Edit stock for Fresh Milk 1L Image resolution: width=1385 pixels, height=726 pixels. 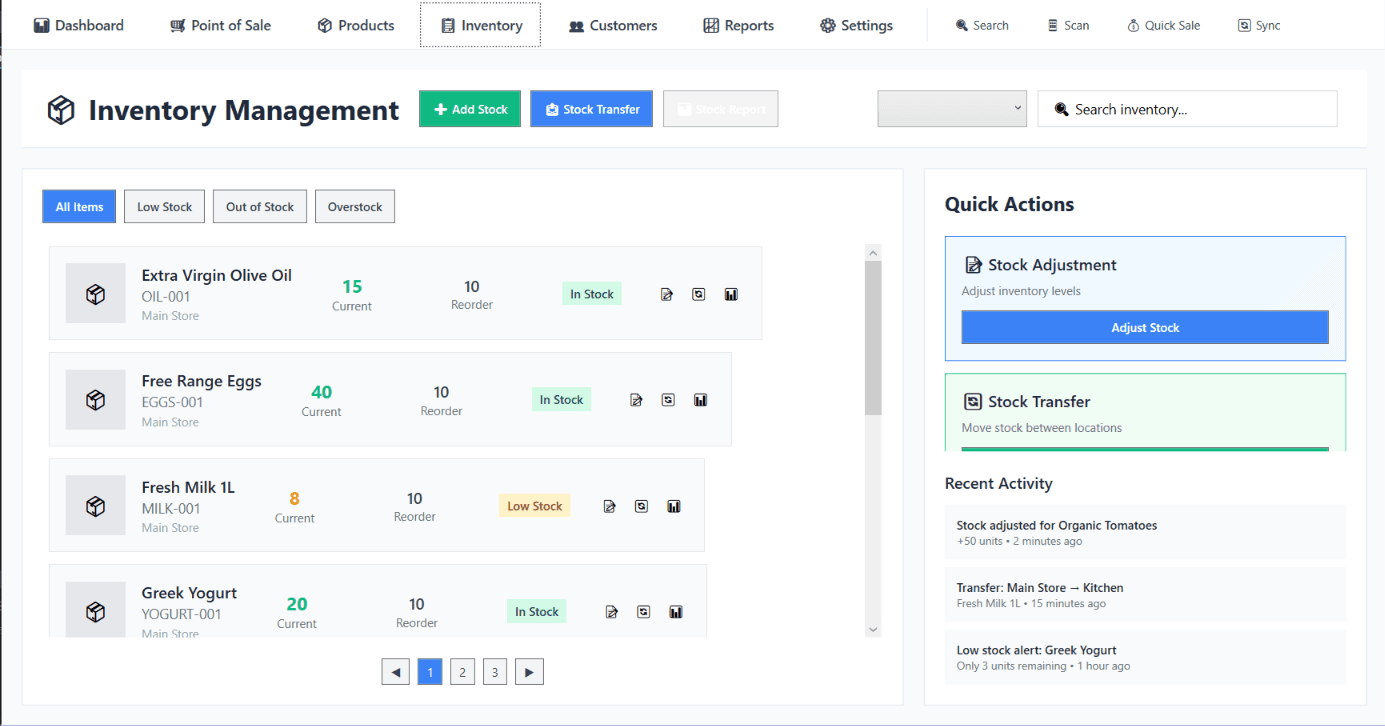pyautogui.click(x=610, y=506)
